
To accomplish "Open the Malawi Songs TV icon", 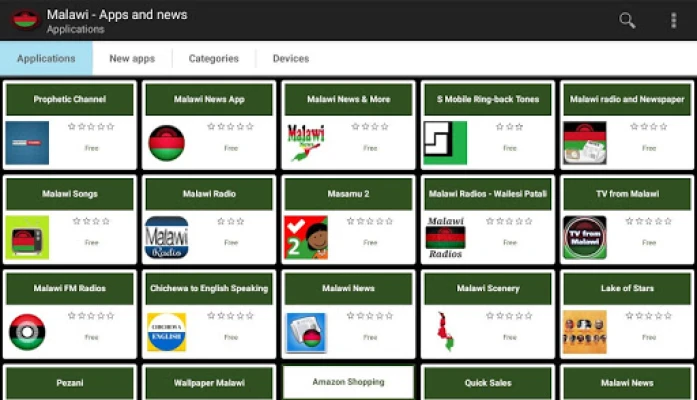I will [x=28, y=237].
